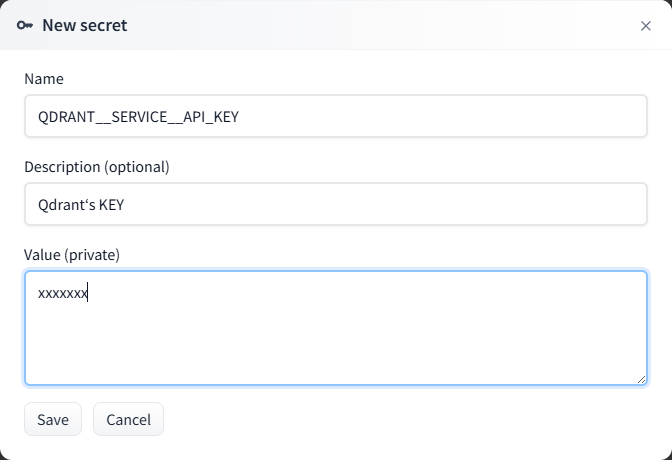Image resolution: width=672 pixels, height=460 pixels.
Task: Close the New secret dialog
Action: pos(646,26)
